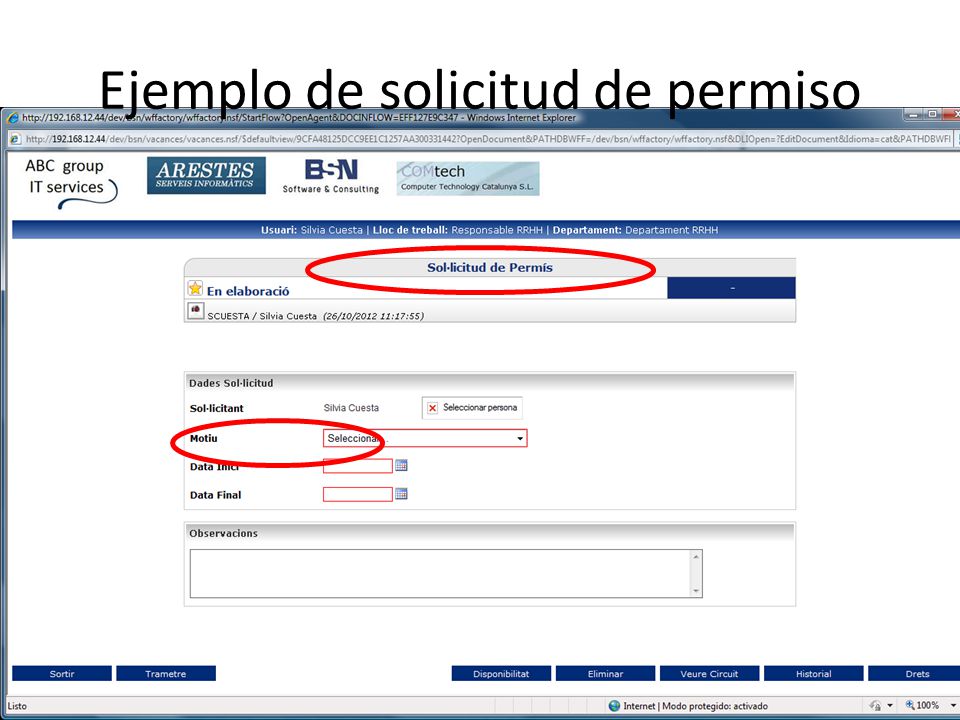Screen dimensions: 960x720
Task: Click the red X icon in Seleccionar persona
Action: click(433, 408)
